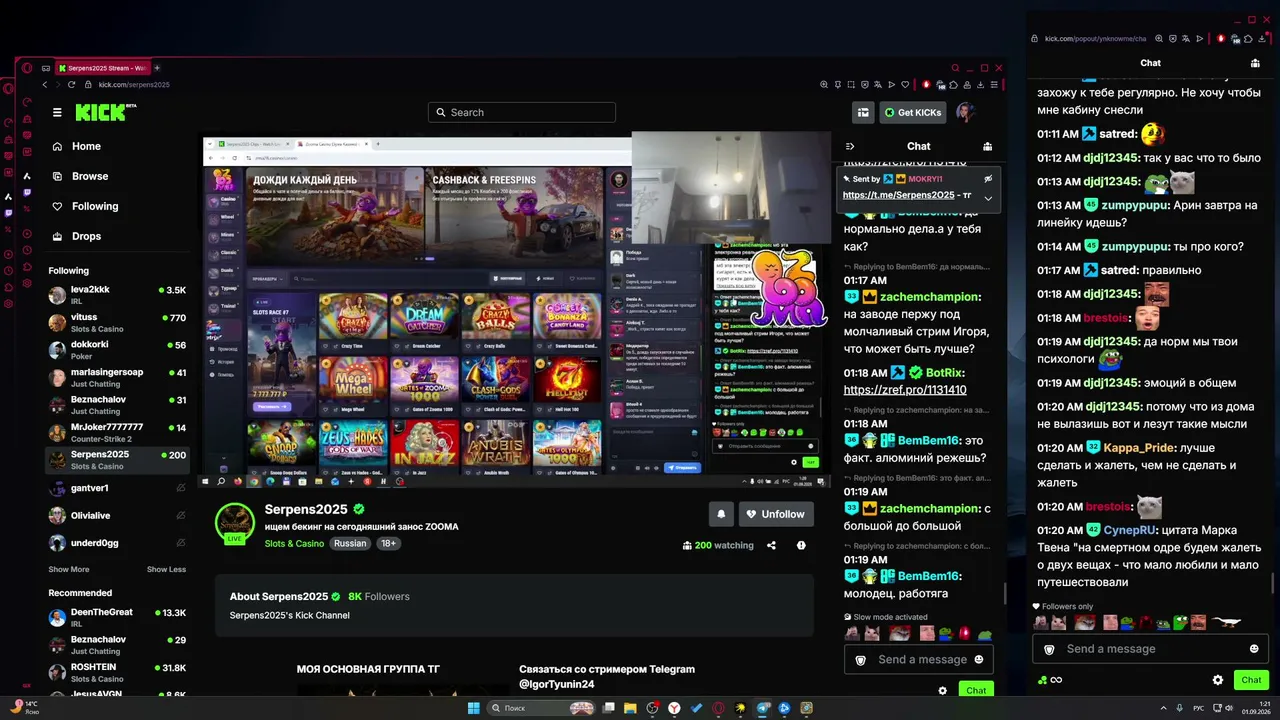Open the Slots & Casino category link under Serpens2025
The height and width of the screenshot is (720, 1280).
coord(294,544)
